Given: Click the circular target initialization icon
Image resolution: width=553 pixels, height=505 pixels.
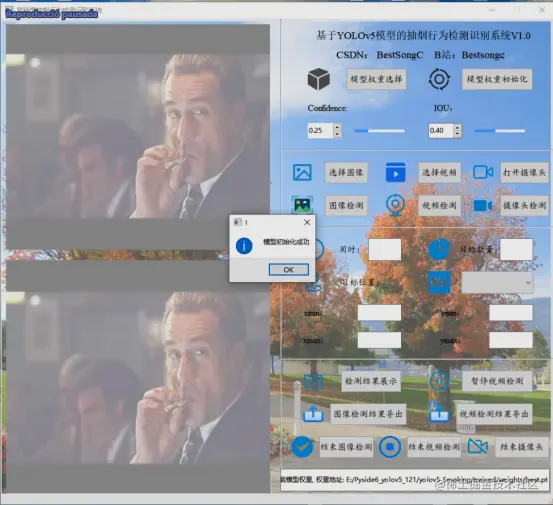Looking at the screenshot, I should click(439, 79).
